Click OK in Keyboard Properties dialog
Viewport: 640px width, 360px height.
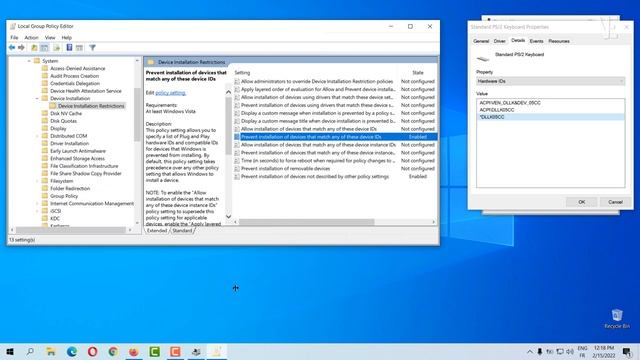point(582,202)
